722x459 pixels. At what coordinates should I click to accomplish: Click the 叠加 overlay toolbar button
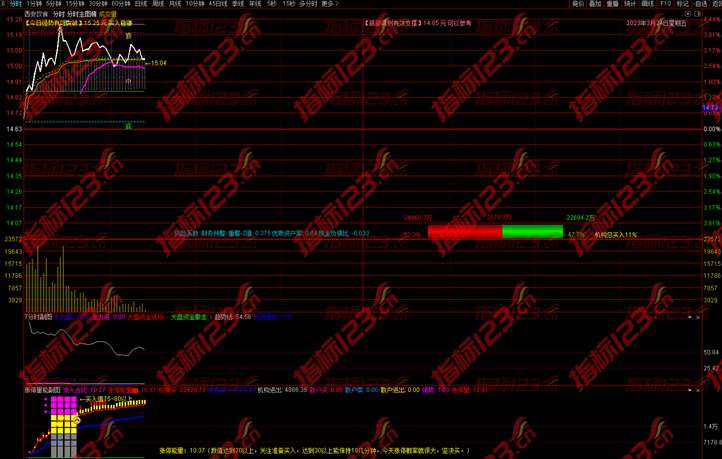[x=594, y=4]
